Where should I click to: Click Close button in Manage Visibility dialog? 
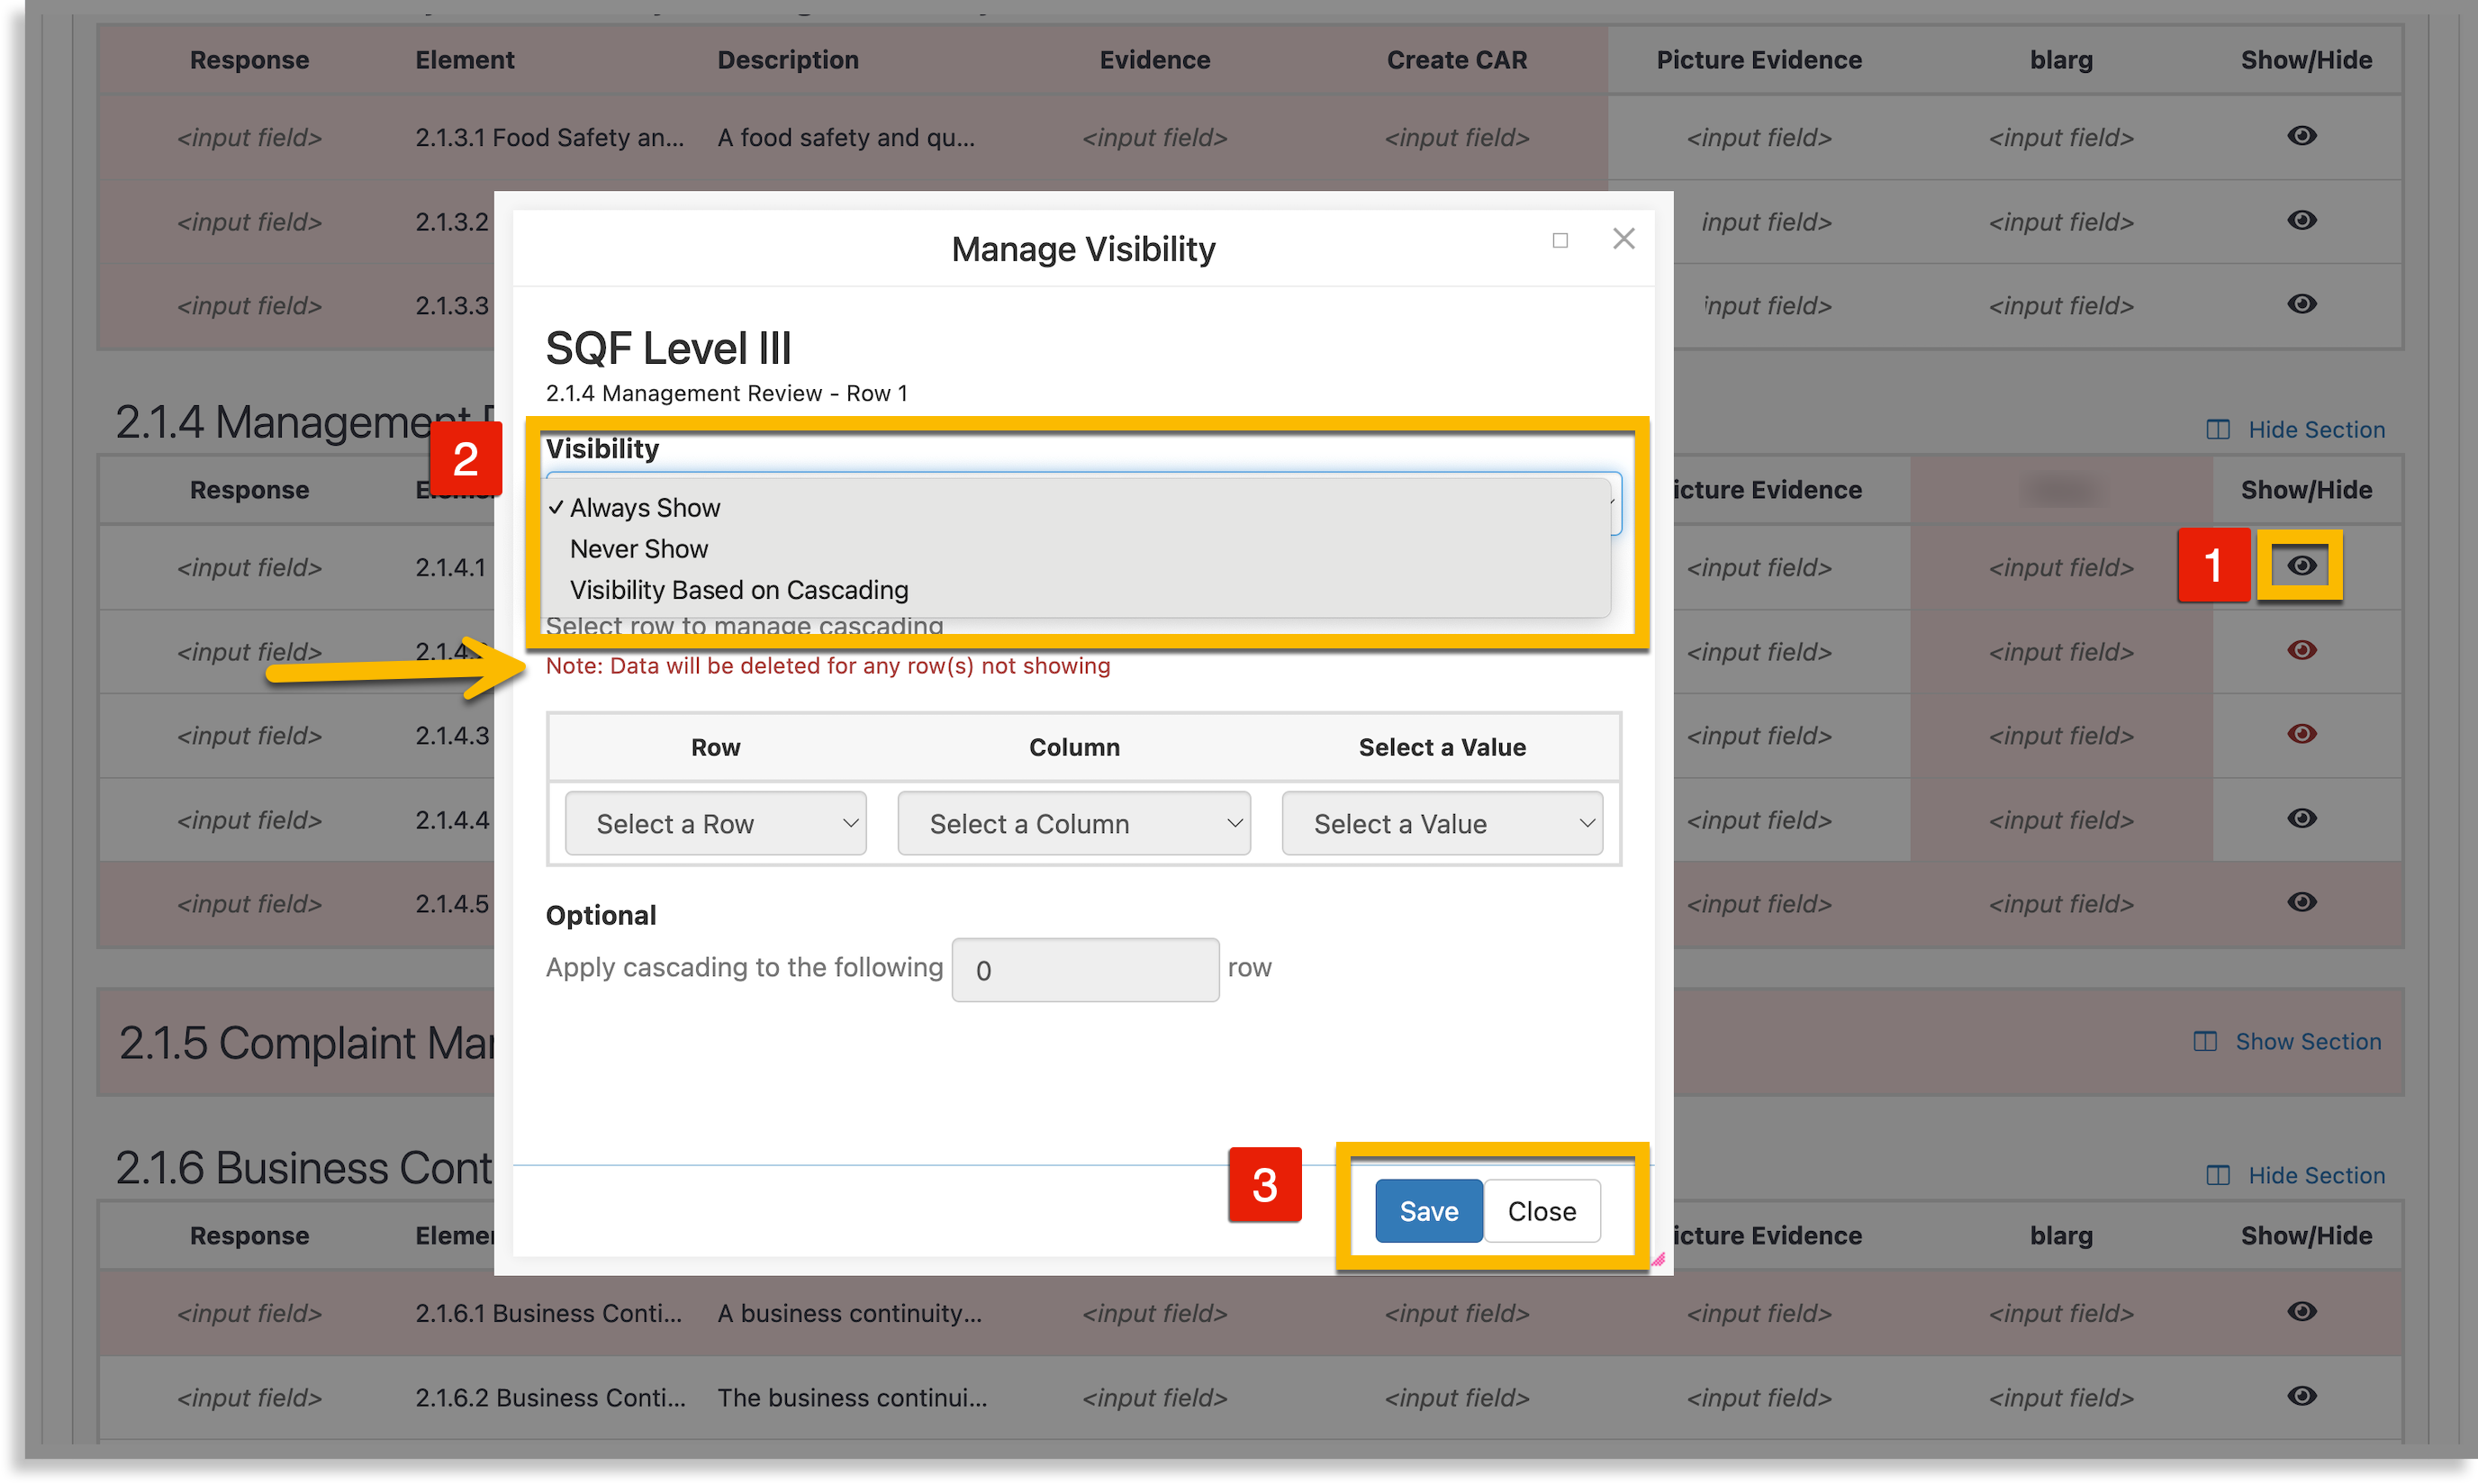(x=1542, y=1211)
